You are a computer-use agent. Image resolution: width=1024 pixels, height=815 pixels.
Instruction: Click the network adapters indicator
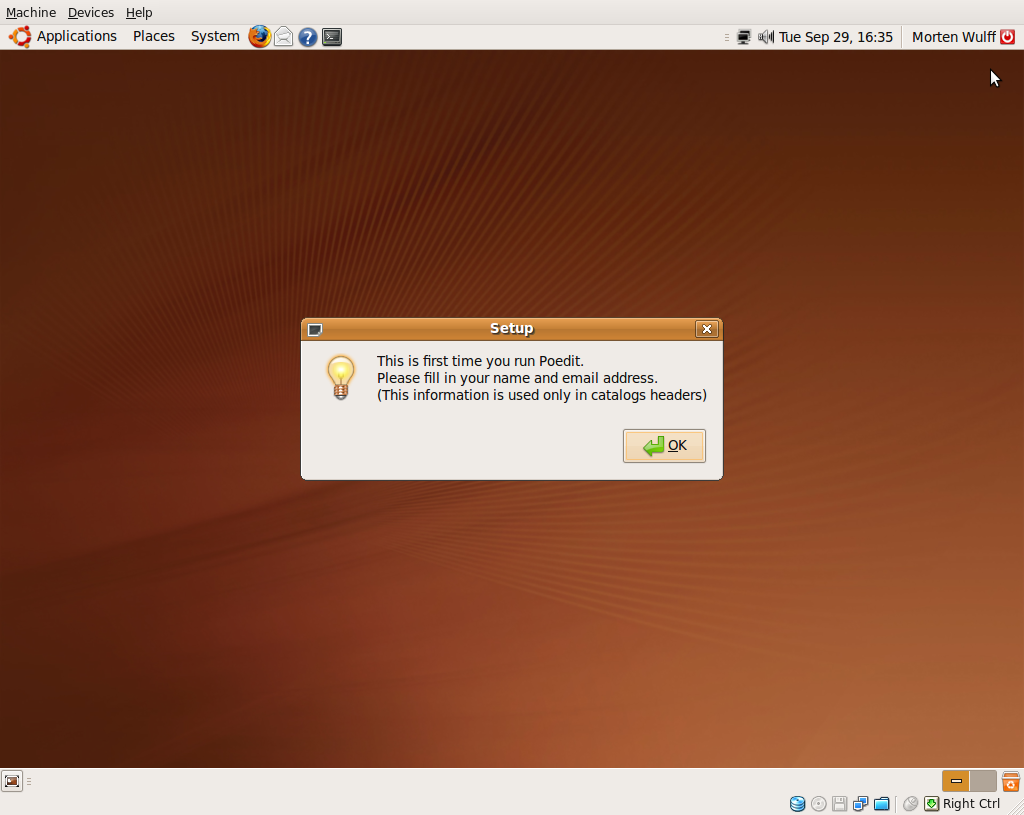pos(861,804)
